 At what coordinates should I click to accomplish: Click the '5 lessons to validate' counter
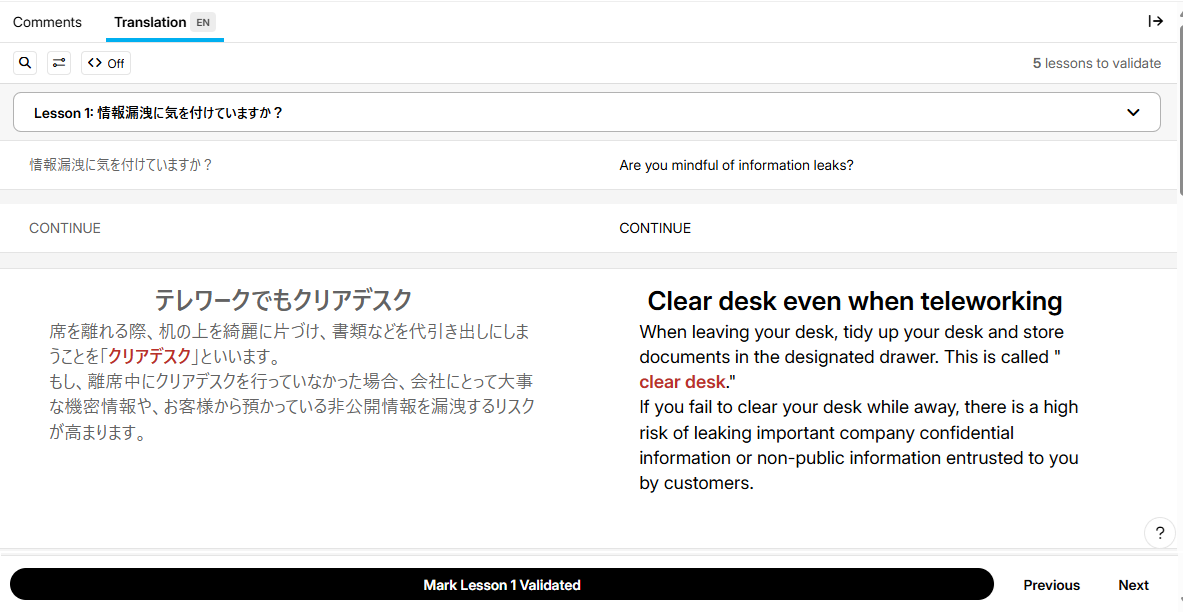tap(1096, 63)
